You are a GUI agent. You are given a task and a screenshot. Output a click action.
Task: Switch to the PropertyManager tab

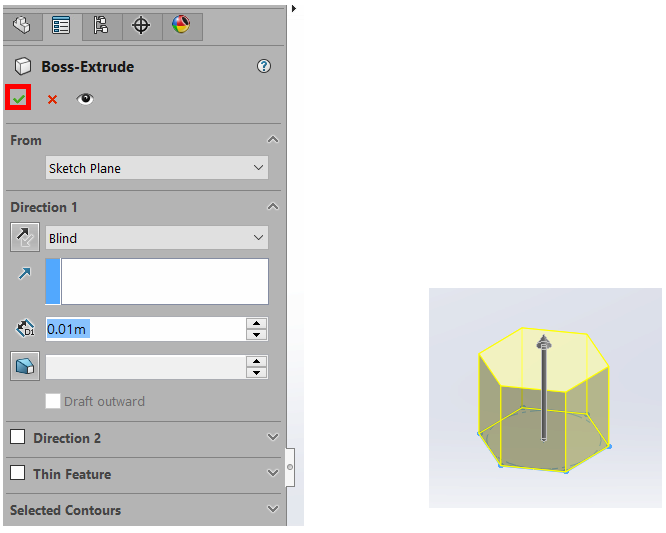pos(62,26)
